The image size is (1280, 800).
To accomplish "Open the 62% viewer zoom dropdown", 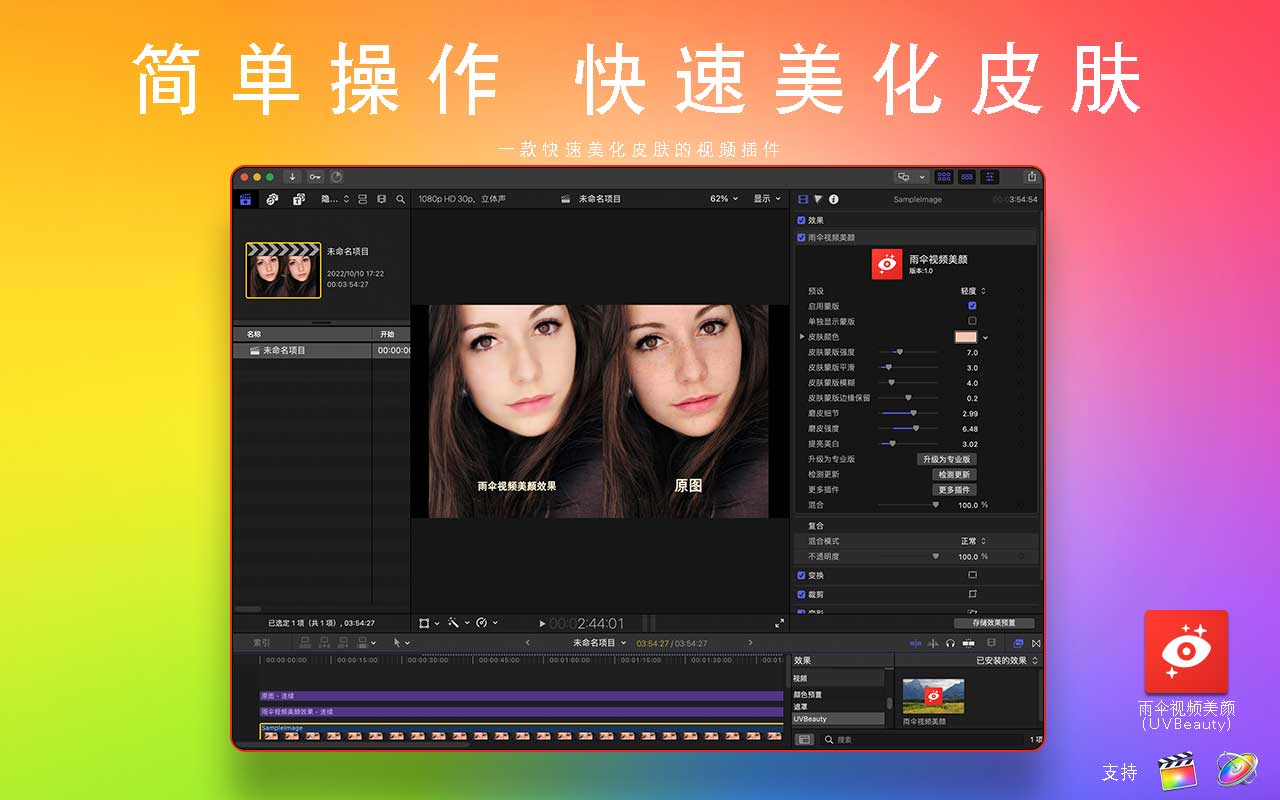I will (x=724, y=199).
